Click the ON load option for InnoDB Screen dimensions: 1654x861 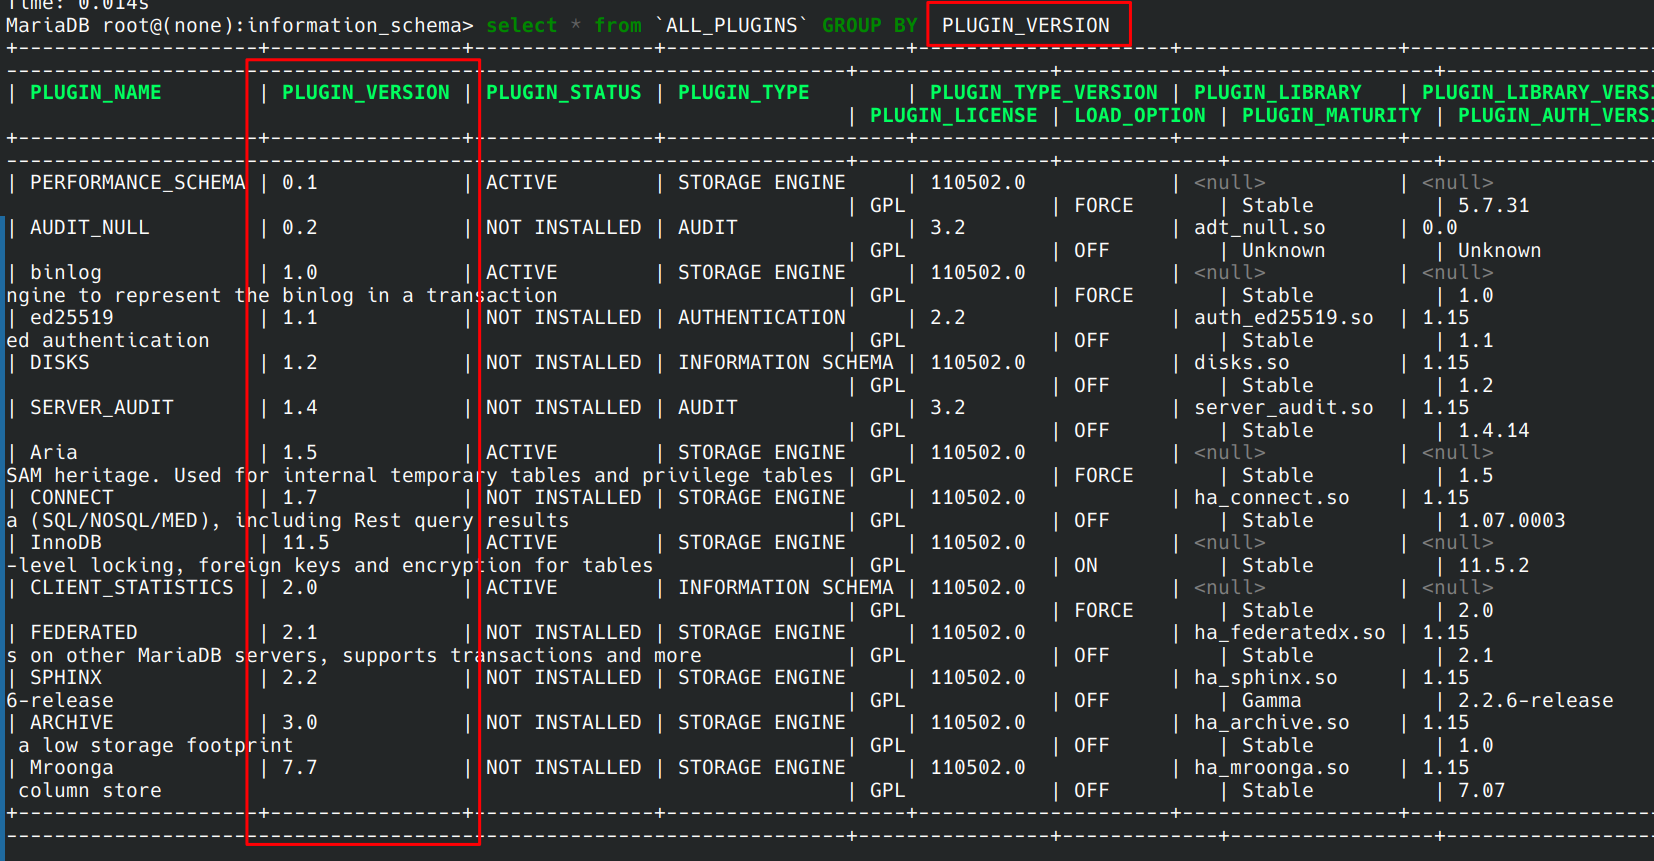(1086, 566)
